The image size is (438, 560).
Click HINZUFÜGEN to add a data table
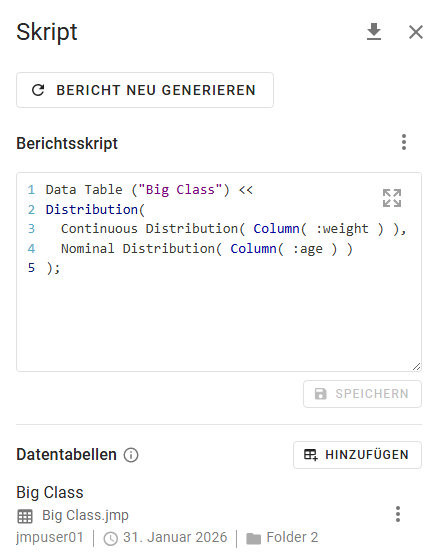tap(357, 455)
